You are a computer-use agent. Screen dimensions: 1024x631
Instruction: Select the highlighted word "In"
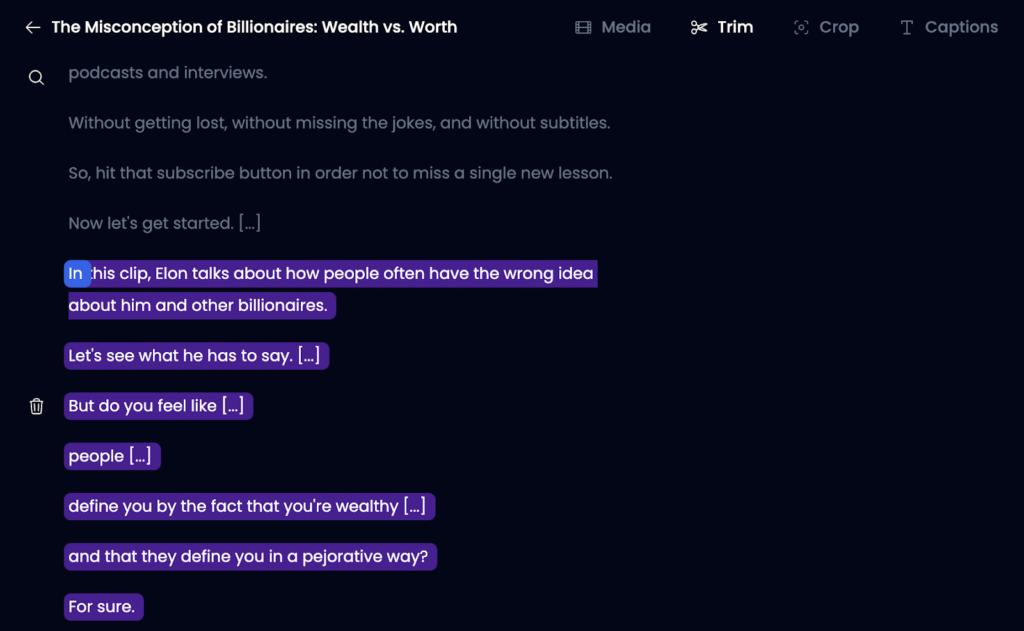[76, 274]
